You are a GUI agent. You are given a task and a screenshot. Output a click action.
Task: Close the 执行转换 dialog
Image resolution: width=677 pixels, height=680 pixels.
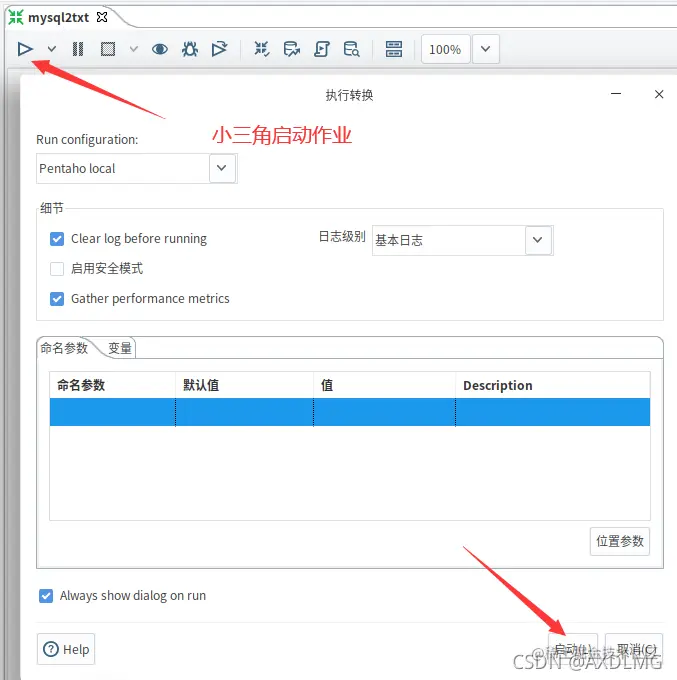[x=659, y=94]
